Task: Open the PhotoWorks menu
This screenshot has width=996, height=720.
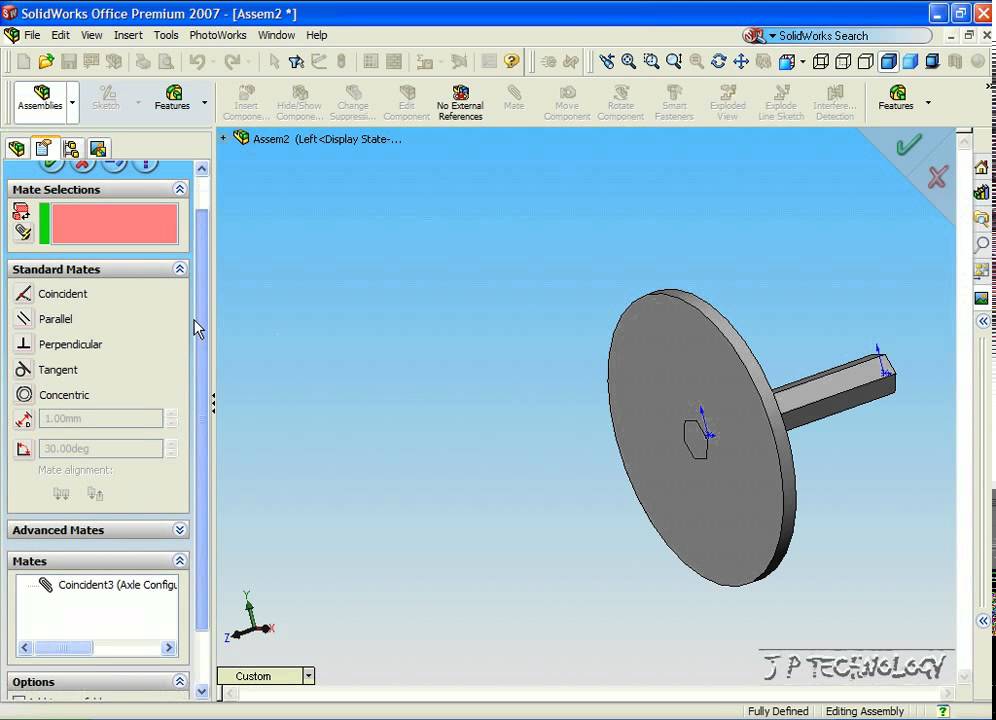Action: (x=218, y=35)
